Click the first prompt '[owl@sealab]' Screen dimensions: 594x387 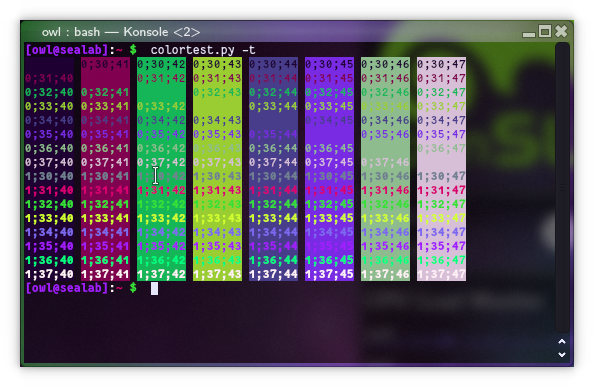click(x=66, y=50)
